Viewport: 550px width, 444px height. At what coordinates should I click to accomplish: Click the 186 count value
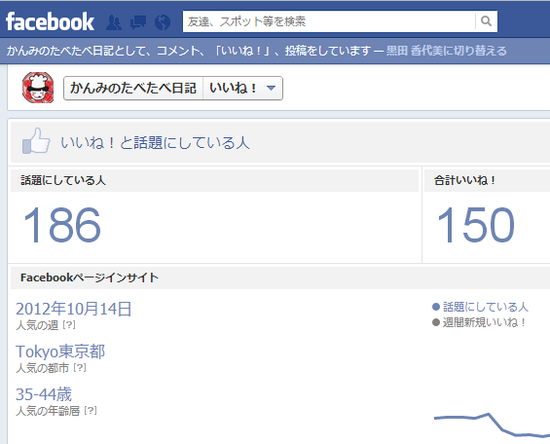point(62,224)
